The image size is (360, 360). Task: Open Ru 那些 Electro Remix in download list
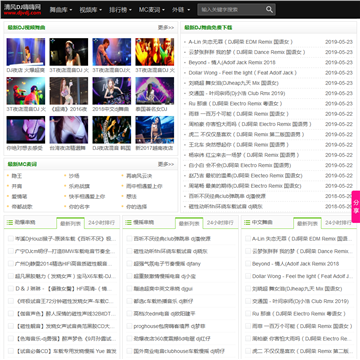(x=235, y=104)
